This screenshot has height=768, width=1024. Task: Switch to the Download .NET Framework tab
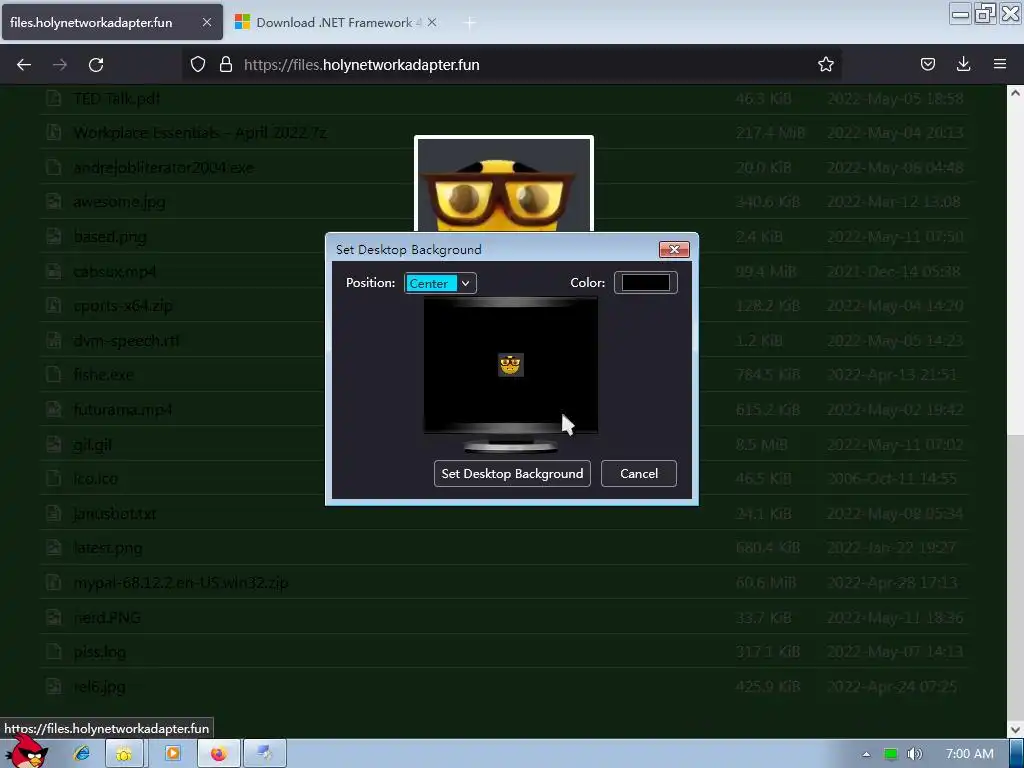click(x=336, y=22)
